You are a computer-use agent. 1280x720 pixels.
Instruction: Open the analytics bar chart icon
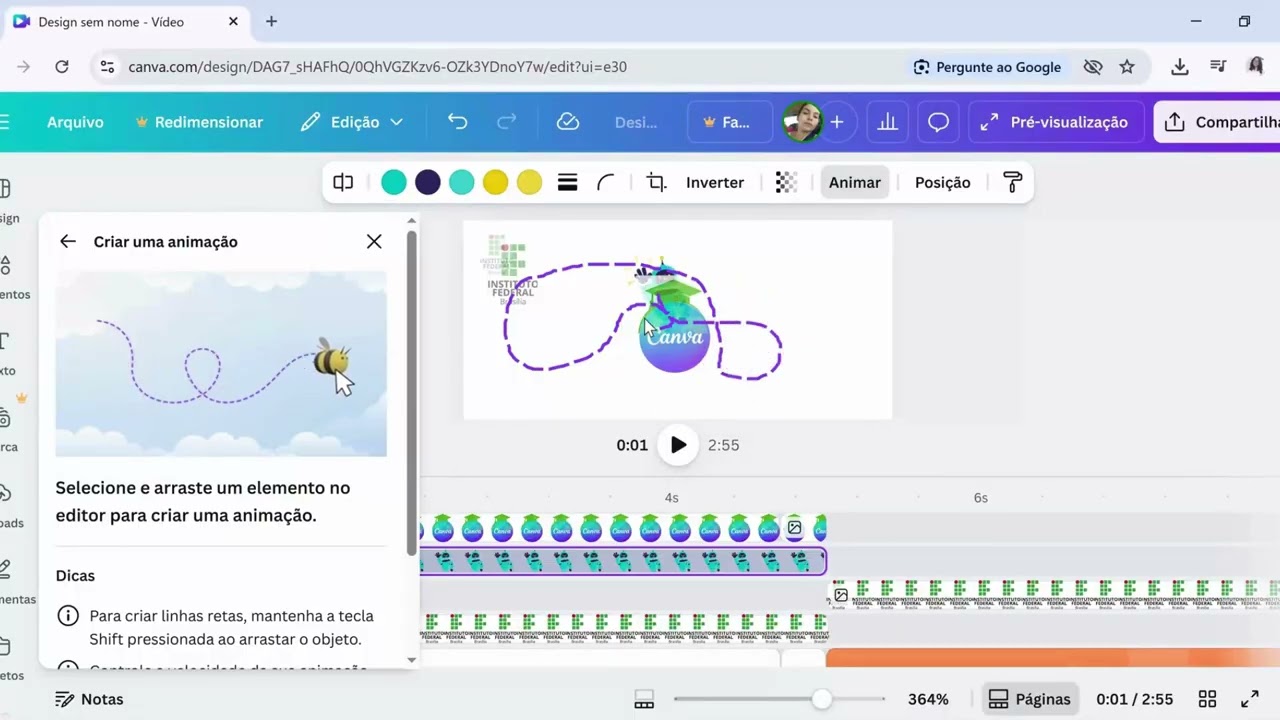point(887,122)
